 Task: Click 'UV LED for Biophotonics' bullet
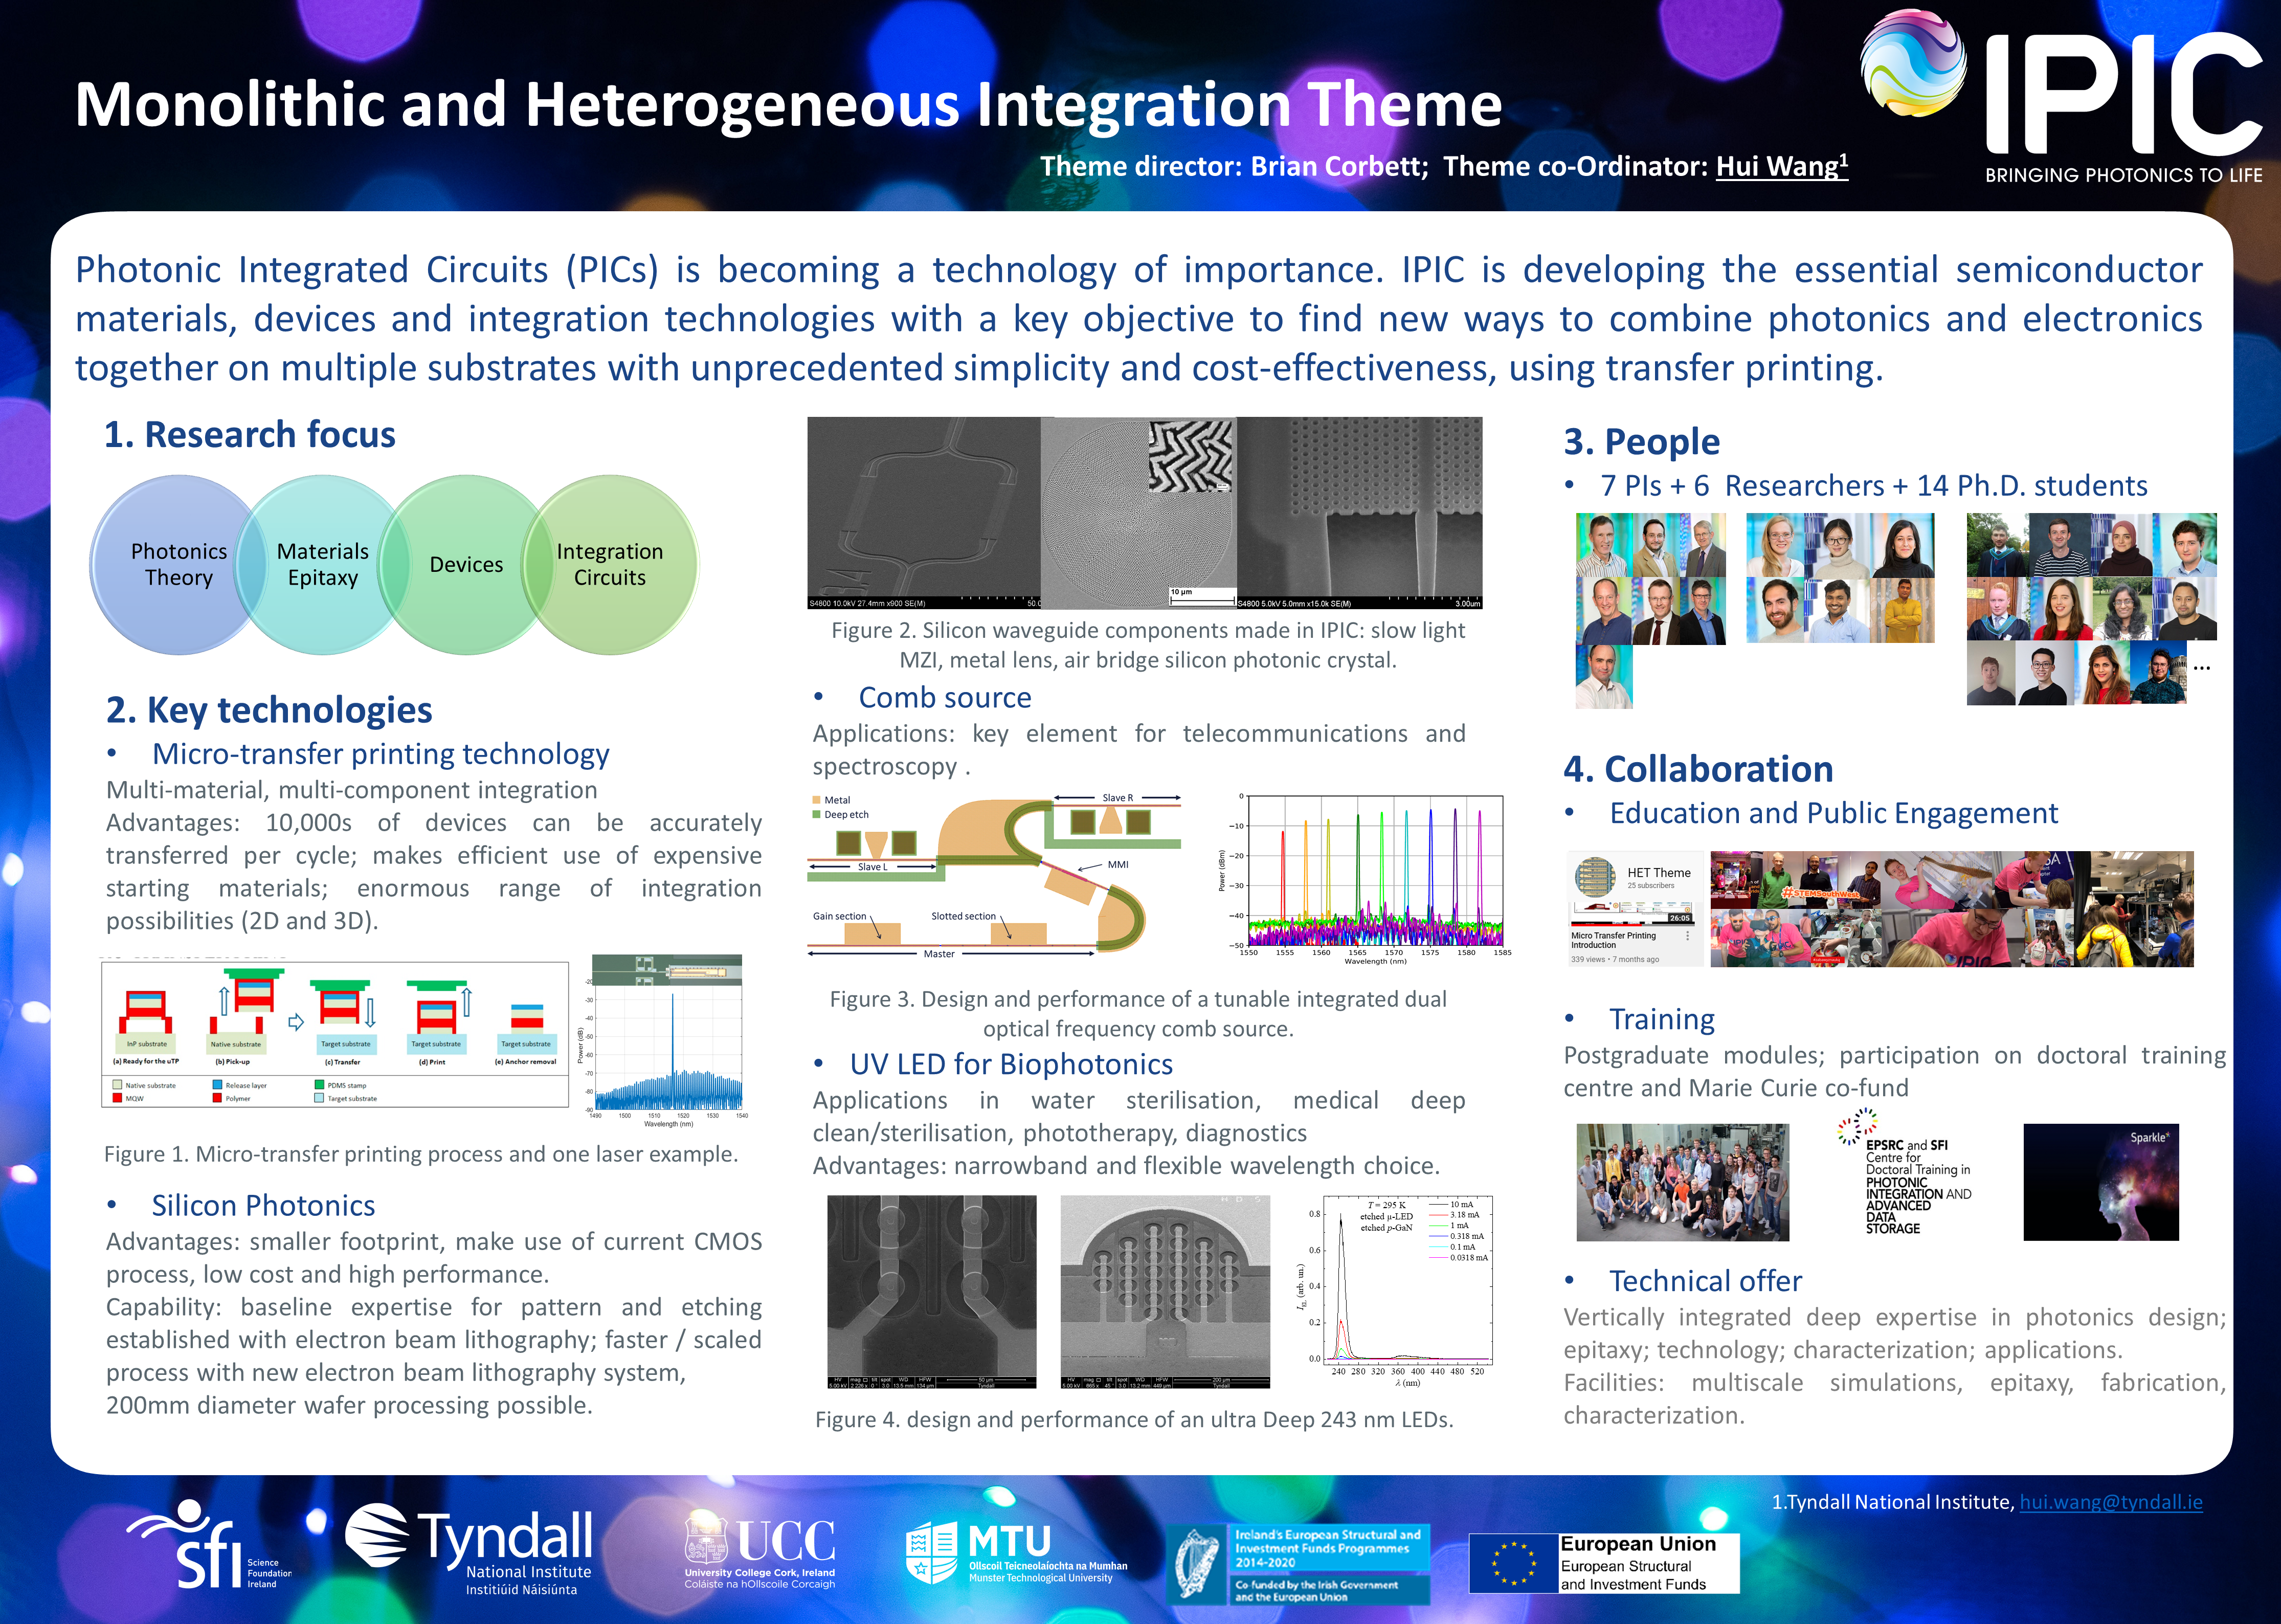tap(1011, 1065)
